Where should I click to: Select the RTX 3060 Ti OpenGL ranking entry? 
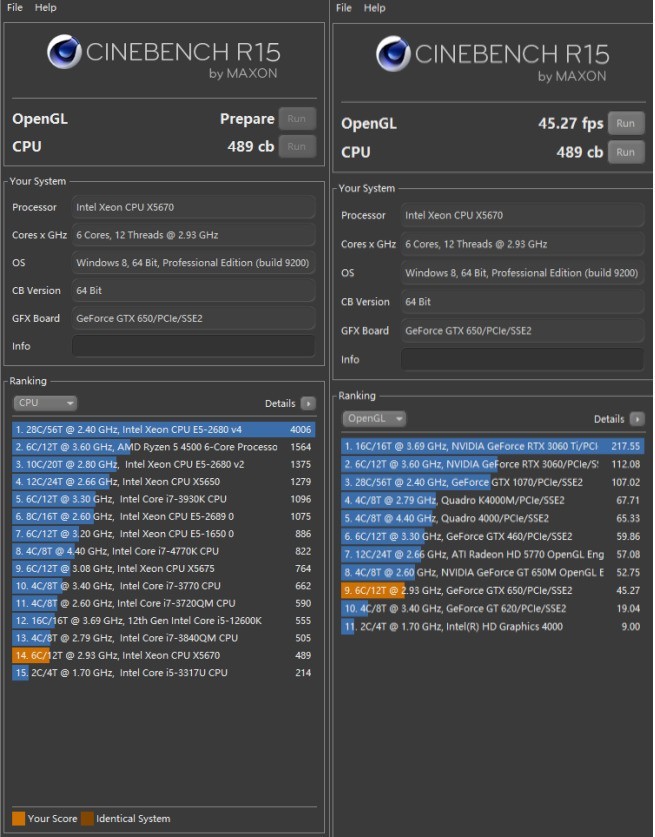click(x=492, y=446)
